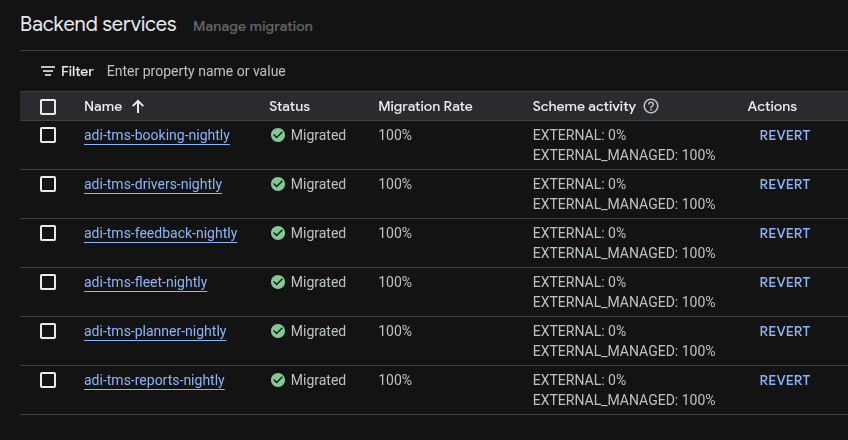Click 'EXTERNAL_MANAGED: 100%' in adi-tms-drivers-nightly row
This screenshot has width=848, height=440.
624,204
